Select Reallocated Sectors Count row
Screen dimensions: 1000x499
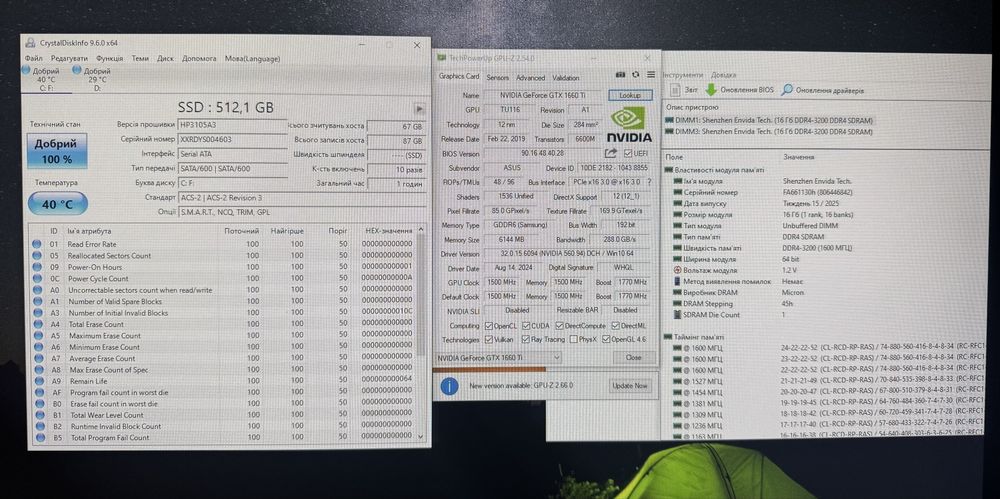coord(223,255)
